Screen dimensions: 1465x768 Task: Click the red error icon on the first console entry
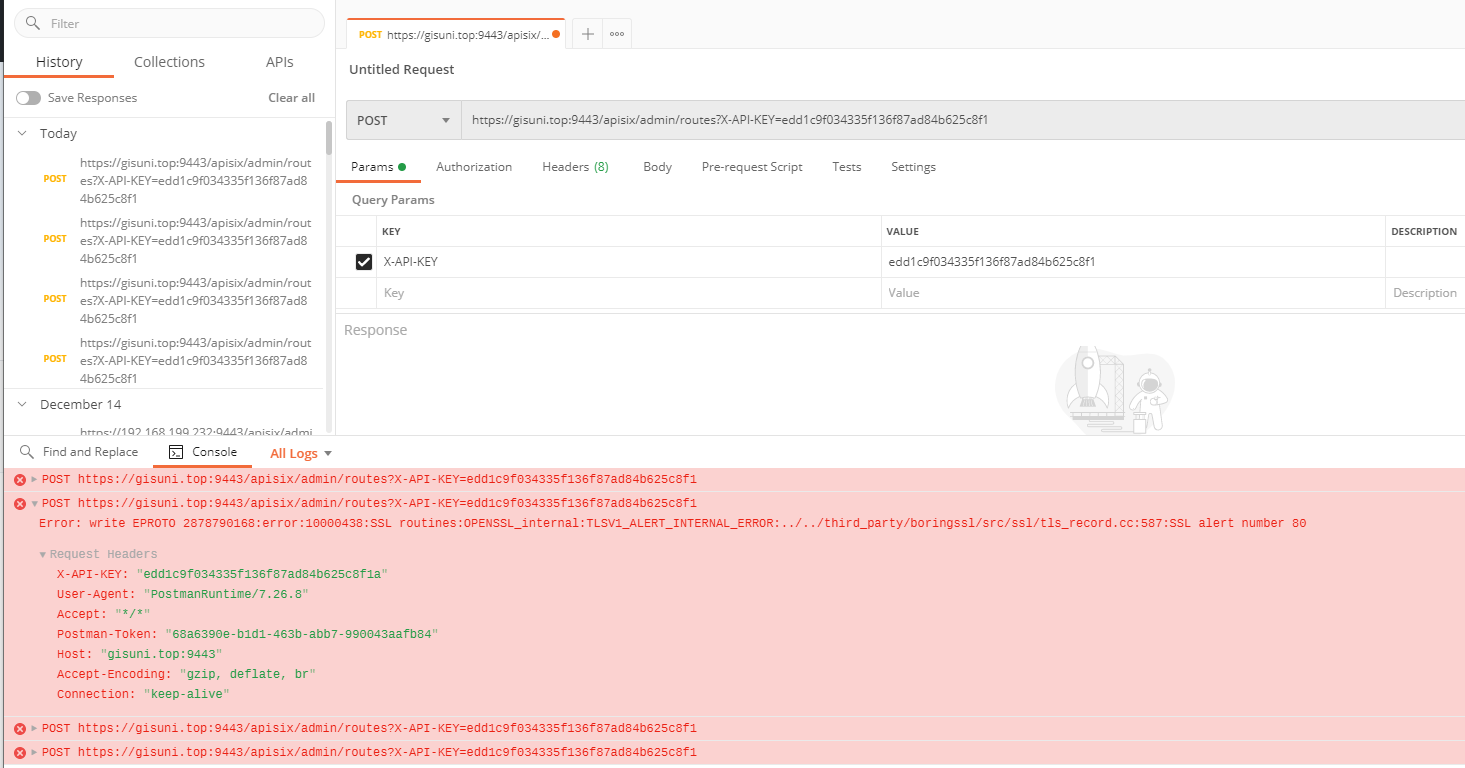pyautogui.click(x=18, y=479)
